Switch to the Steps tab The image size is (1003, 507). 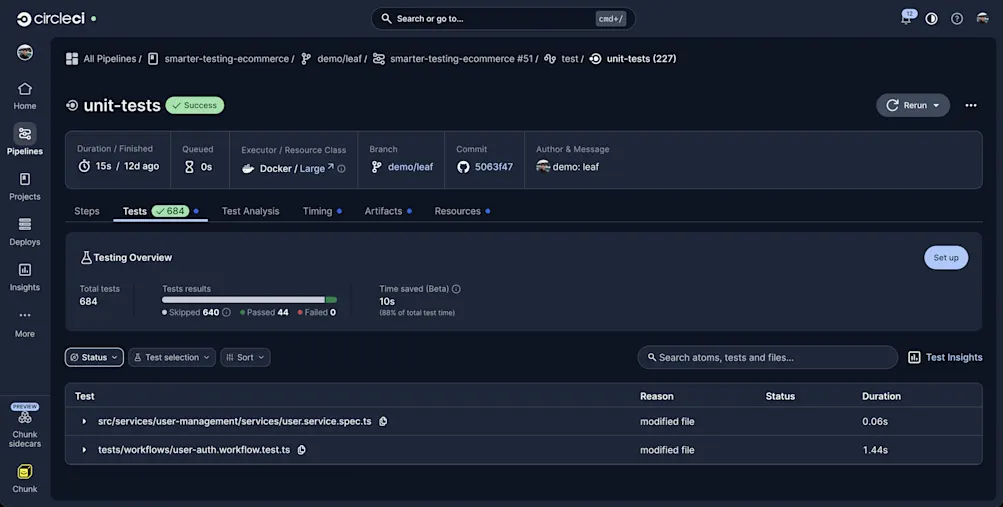click(87, 211)
